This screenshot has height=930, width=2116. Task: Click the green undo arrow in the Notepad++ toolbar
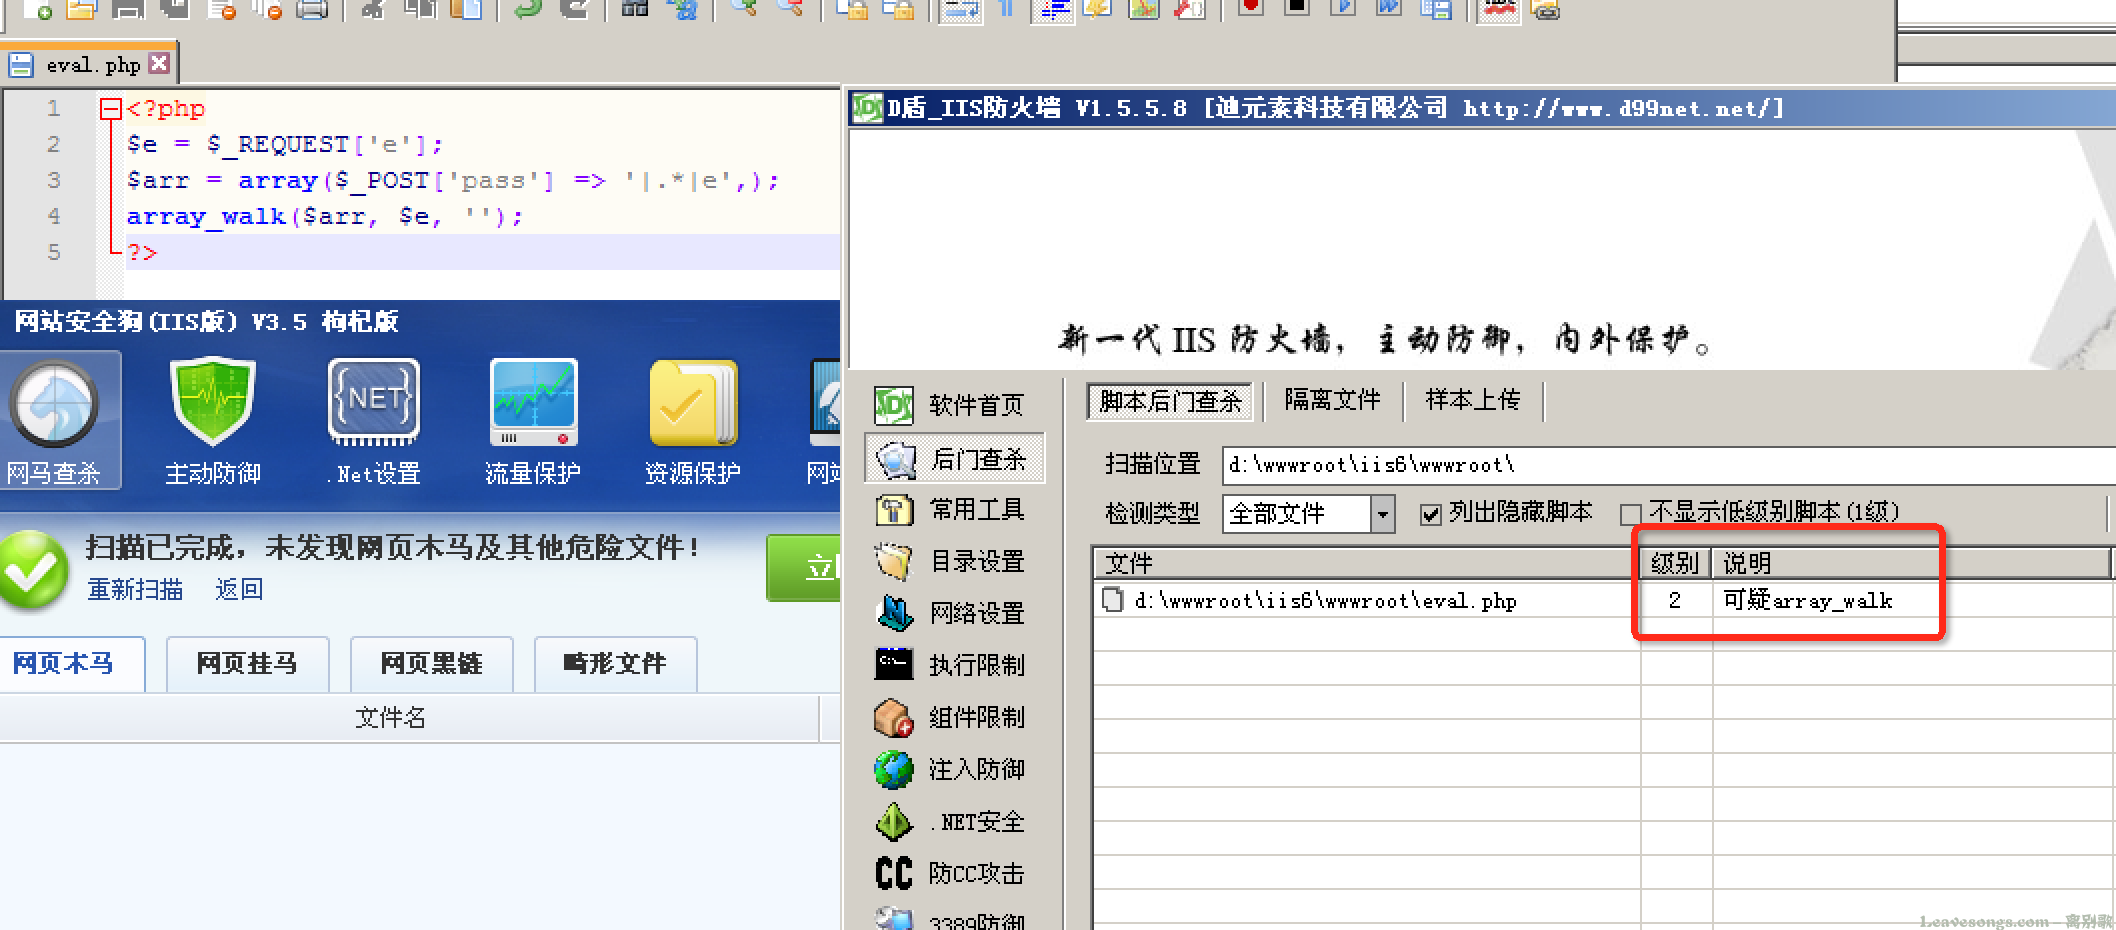tap(528, 10)
